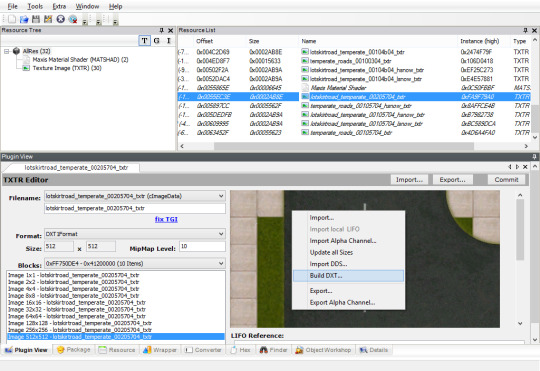
Task: Pin the Resource Tree panel
Action: (x=162, y=30)
